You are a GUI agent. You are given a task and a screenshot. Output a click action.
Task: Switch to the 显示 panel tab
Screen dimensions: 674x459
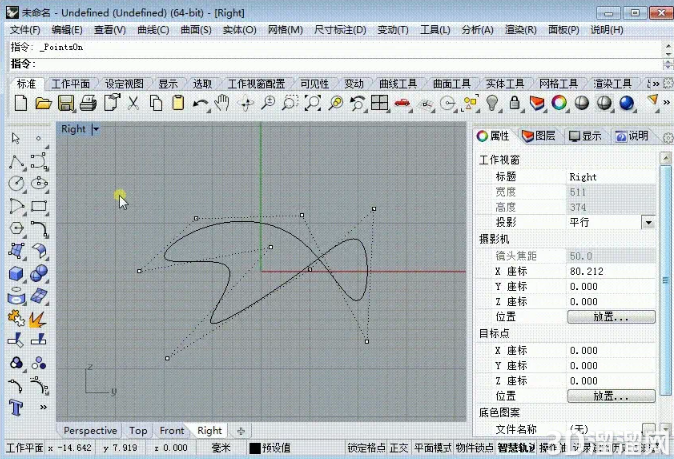coord(585,136)
